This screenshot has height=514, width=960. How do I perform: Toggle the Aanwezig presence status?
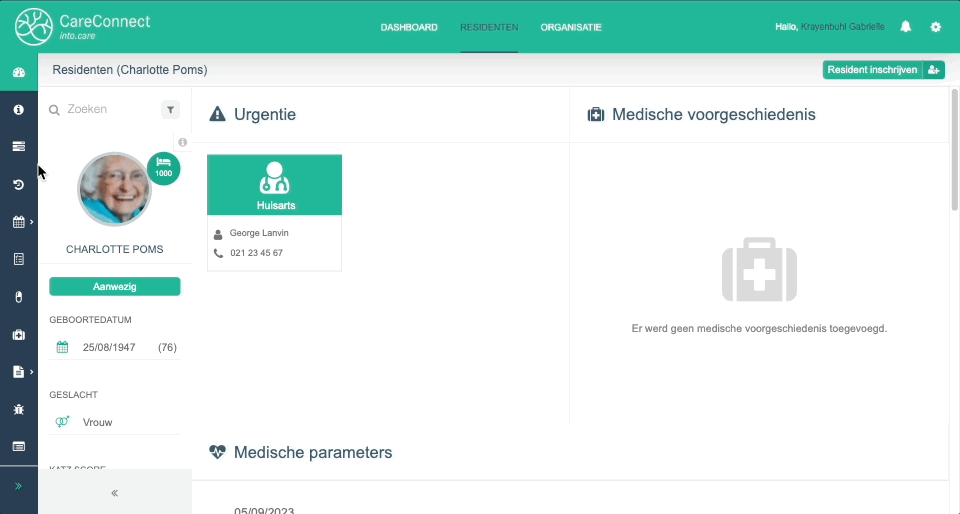click(115, 287)
